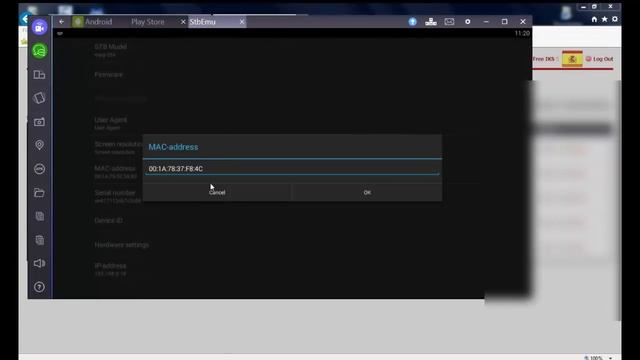Click the multi-window layout sidebar icon

(x=40, y=75)
